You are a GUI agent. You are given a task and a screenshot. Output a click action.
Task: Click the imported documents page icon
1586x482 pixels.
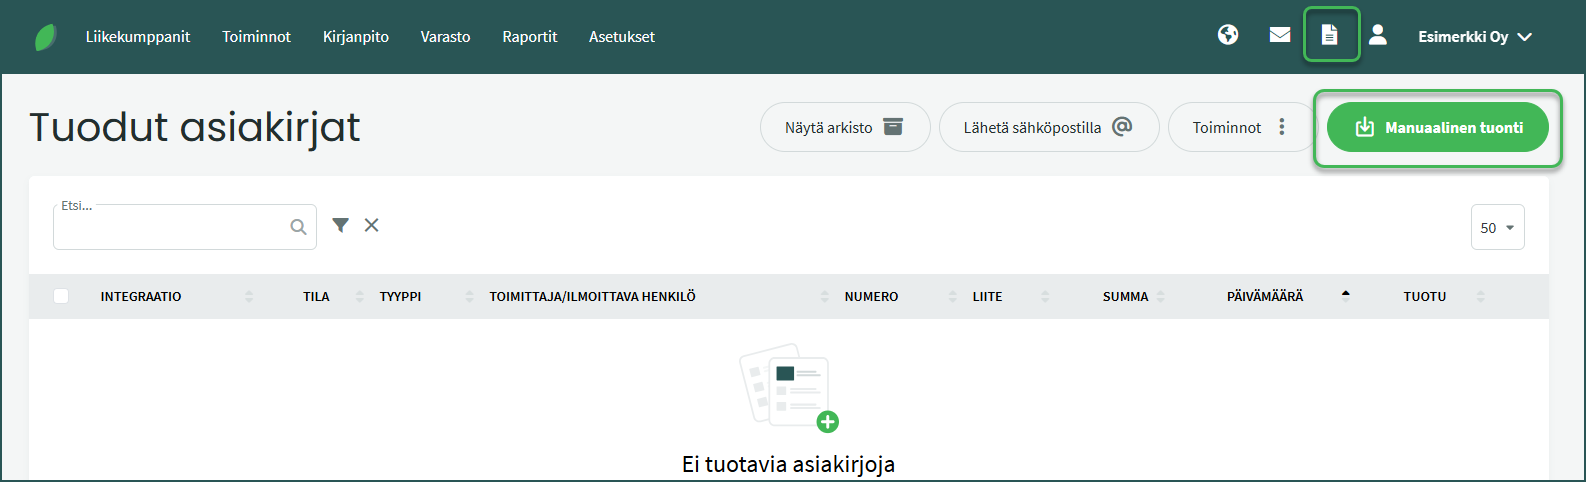pyautogui.click(x=1330, y=36)
